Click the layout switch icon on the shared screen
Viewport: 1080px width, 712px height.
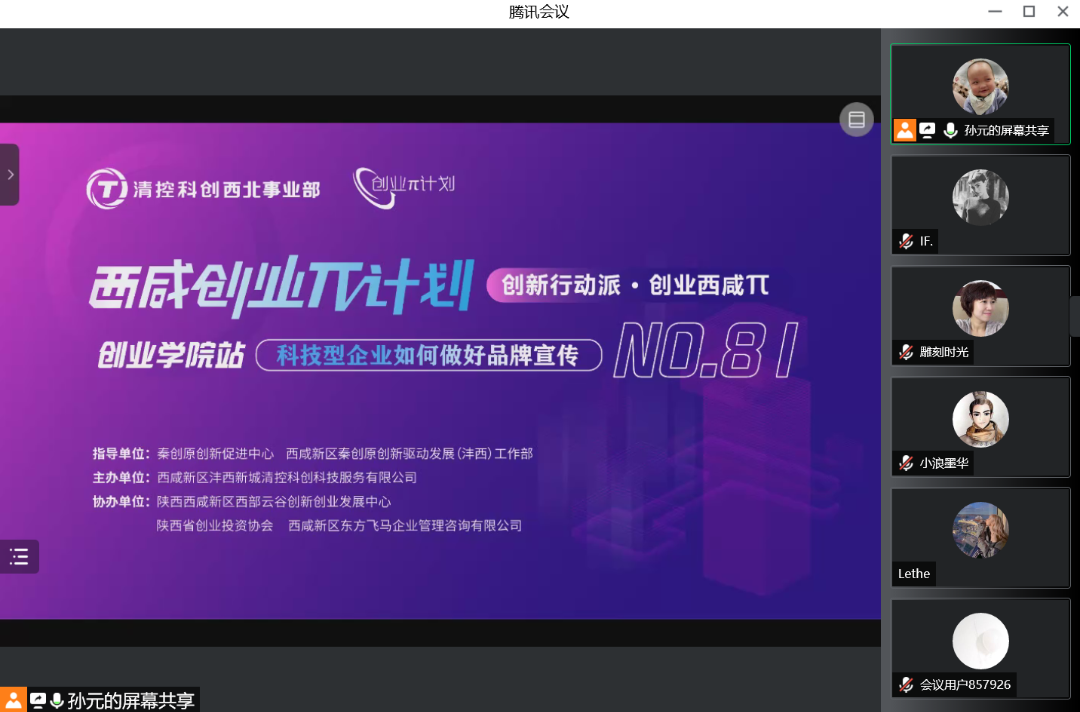click(x=856, y=119)
